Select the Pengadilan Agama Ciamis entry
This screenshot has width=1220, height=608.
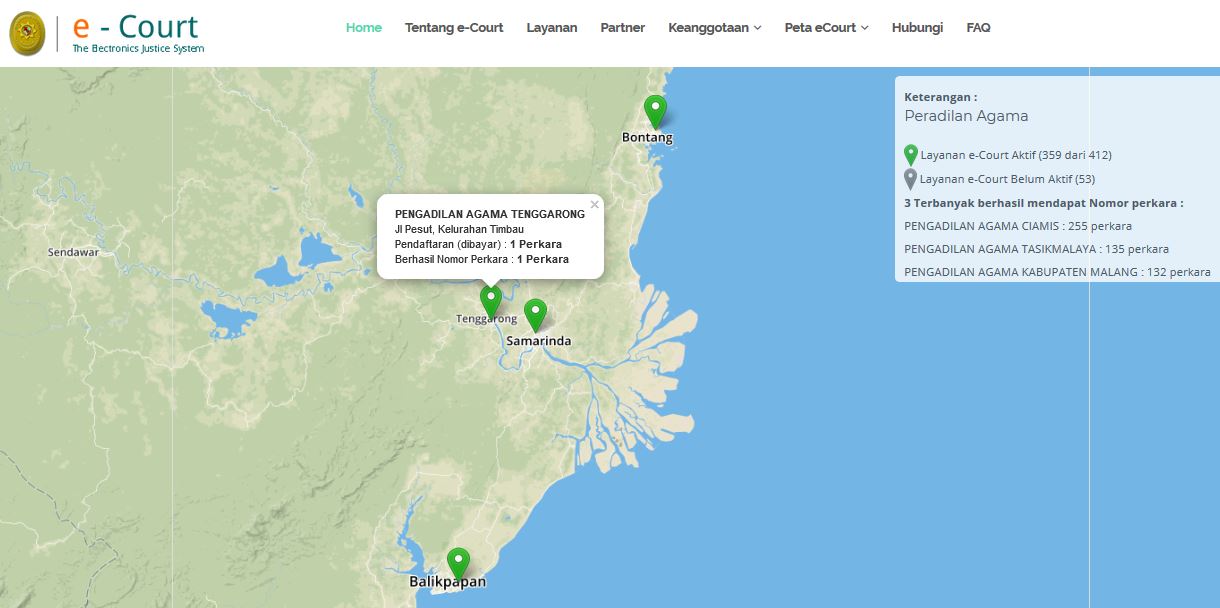(x=1017, y=226)
